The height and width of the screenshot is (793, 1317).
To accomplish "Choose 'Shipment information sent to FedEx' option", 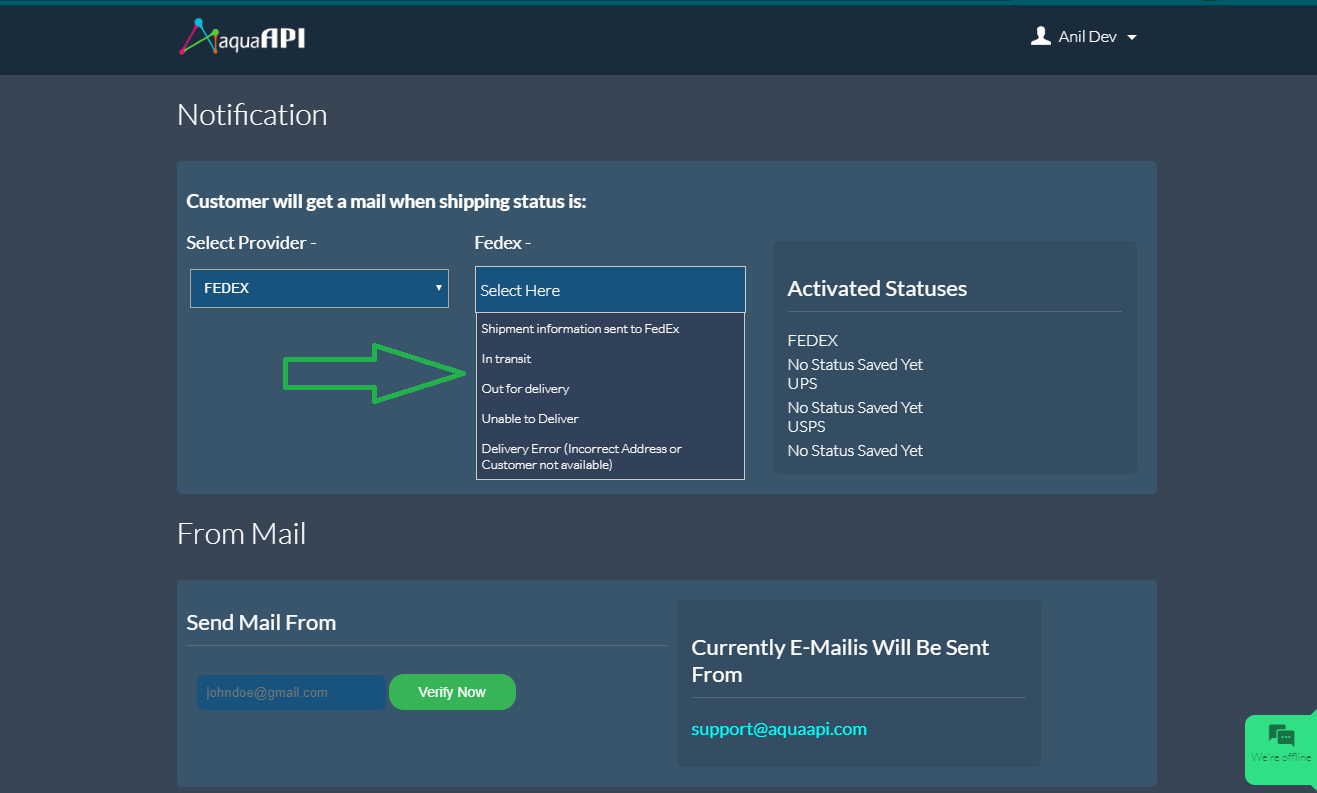I will pos(610,329).
